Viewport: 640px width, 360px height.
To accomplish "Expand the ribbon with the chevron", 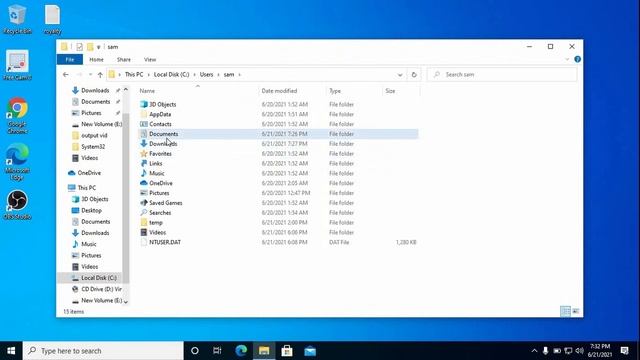I will tap(567, 60).
